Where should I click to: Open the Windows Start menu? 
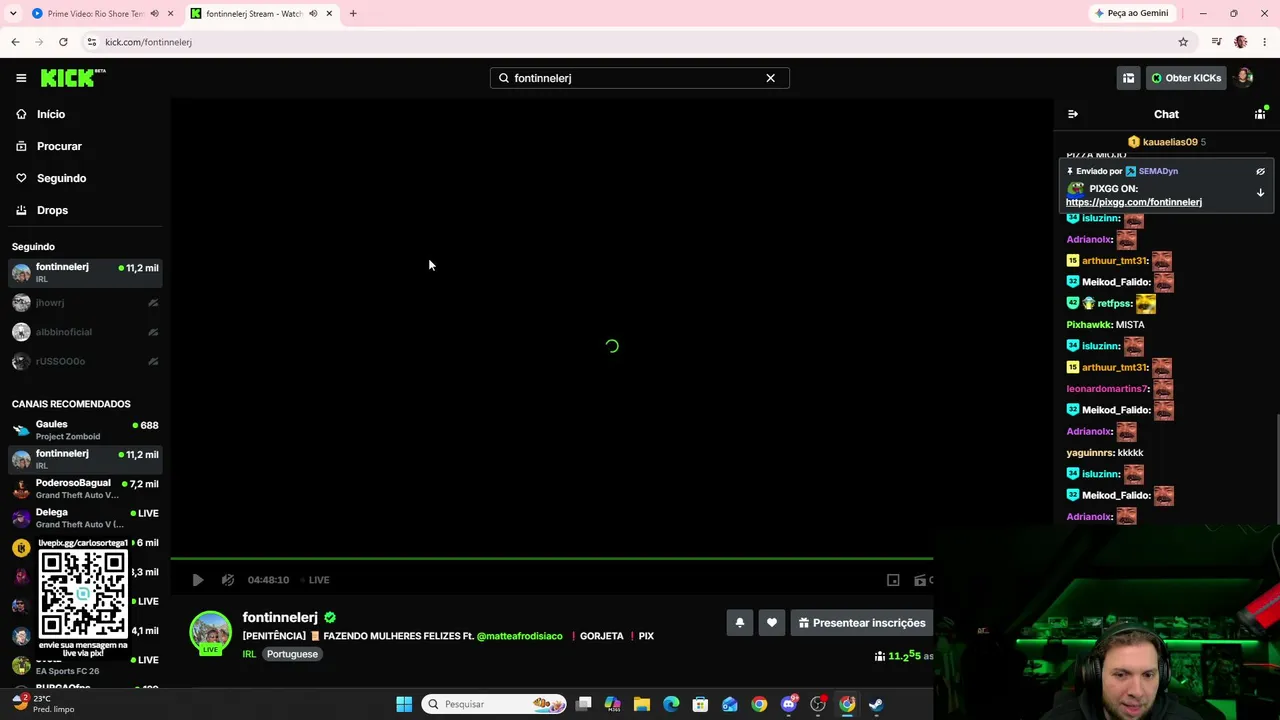(404, 704)
